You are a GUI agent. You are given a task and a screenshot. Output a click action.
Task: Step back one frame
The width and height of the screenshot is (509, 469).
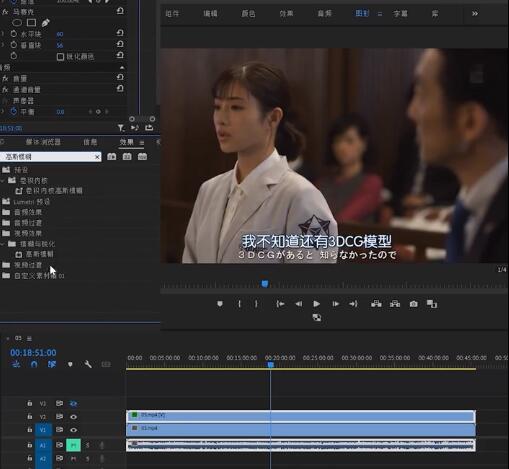(299, 304)
